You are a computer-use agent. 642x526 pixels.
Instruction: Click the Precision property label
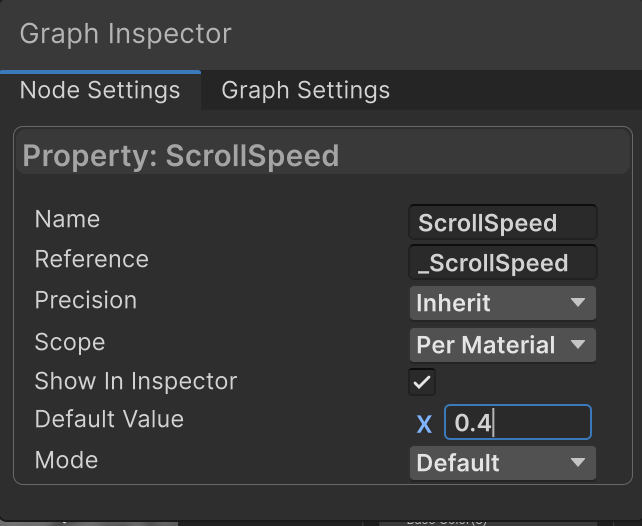(85, 300)
